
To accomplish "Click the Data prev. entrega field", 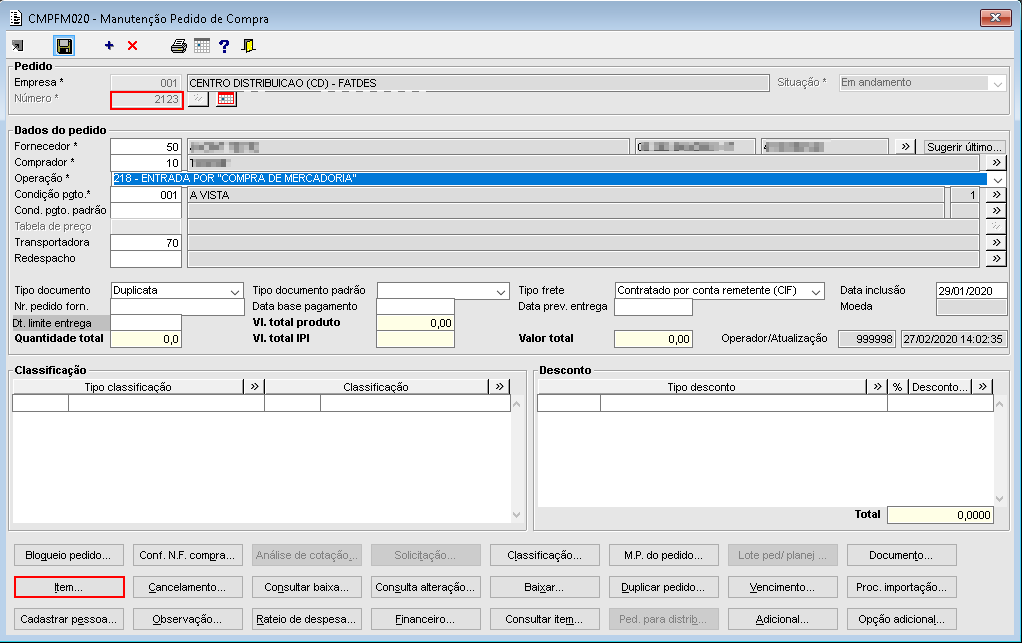I will (653, 306).
